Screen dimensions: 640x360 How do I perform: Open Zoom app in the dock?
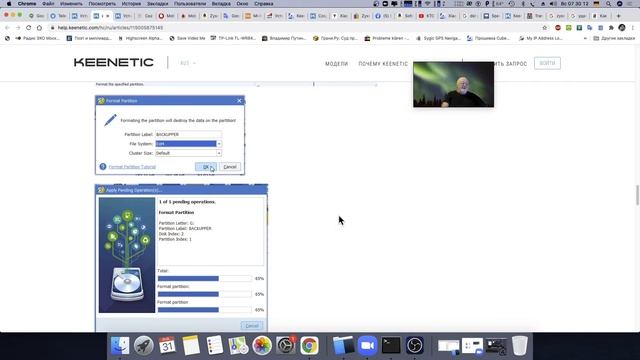[367, 346]
